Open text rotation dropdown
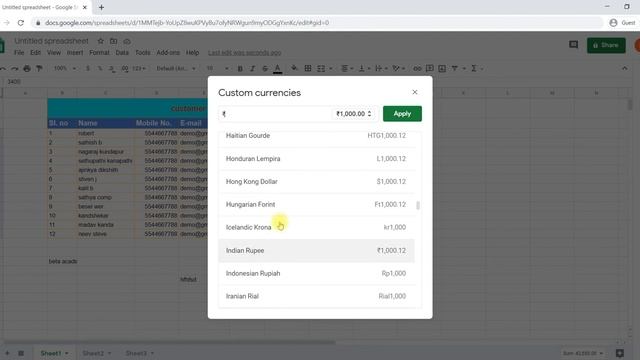Image resolution: width=640 pixels, height=360 pixels. coord(398,69)
